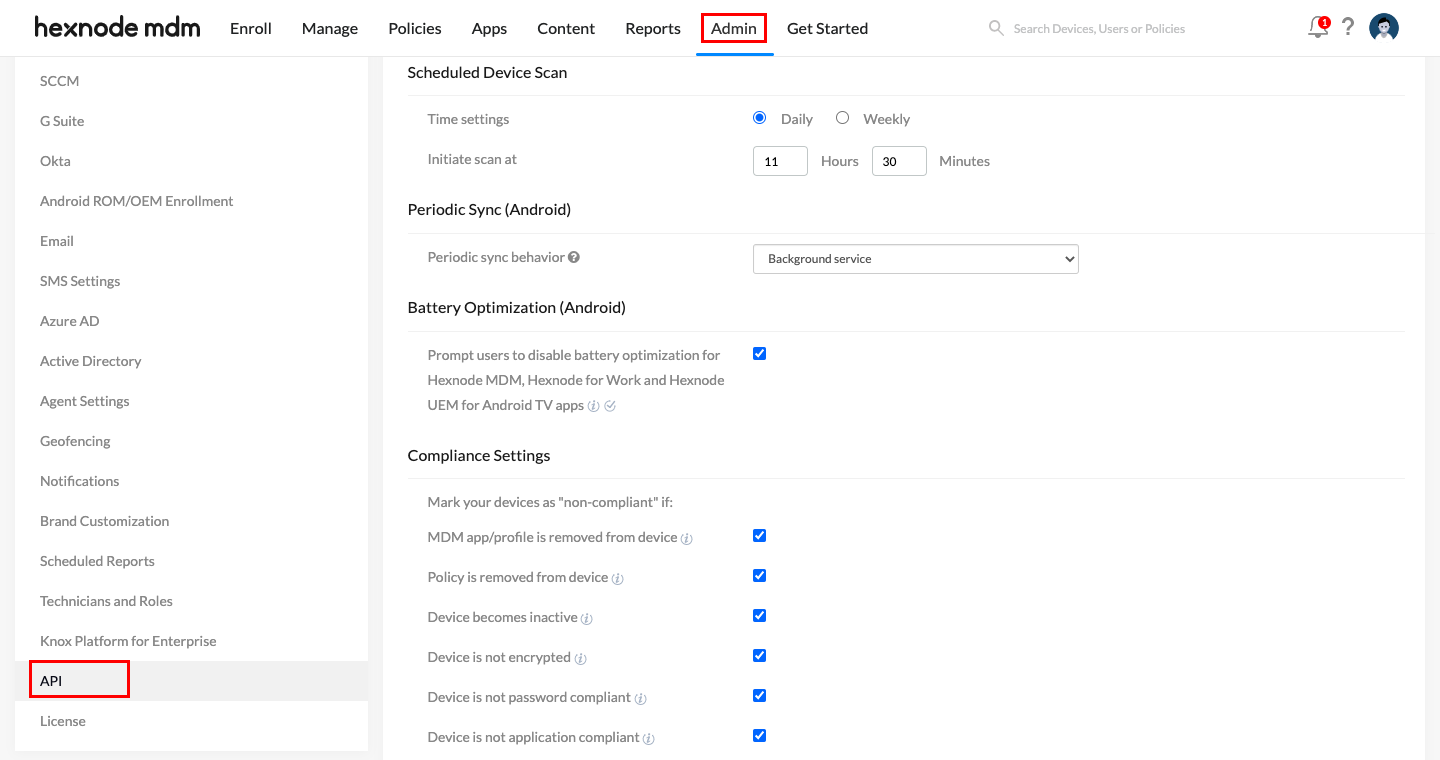This screenshot has height=760, width=1440.
Task: Open Technicians and Roles
Action: 106,601
